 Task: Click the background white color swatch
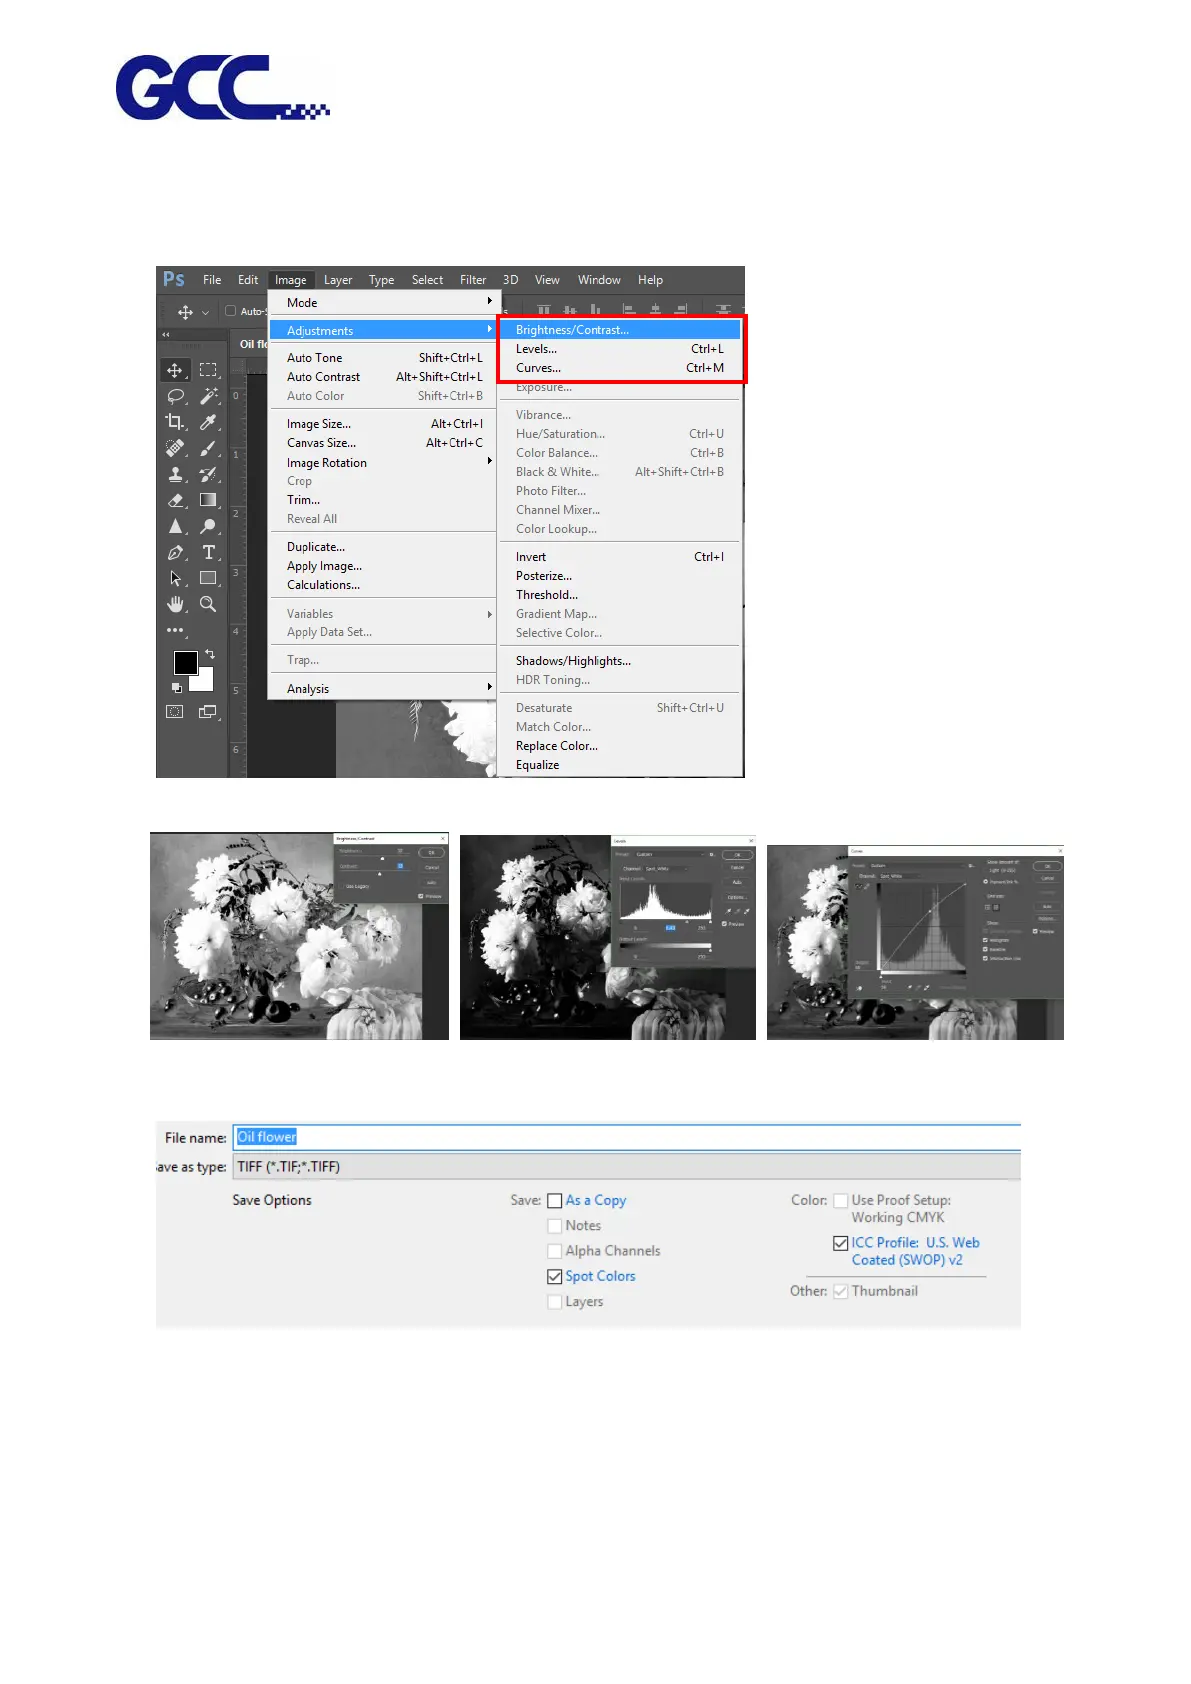[206, 684]
